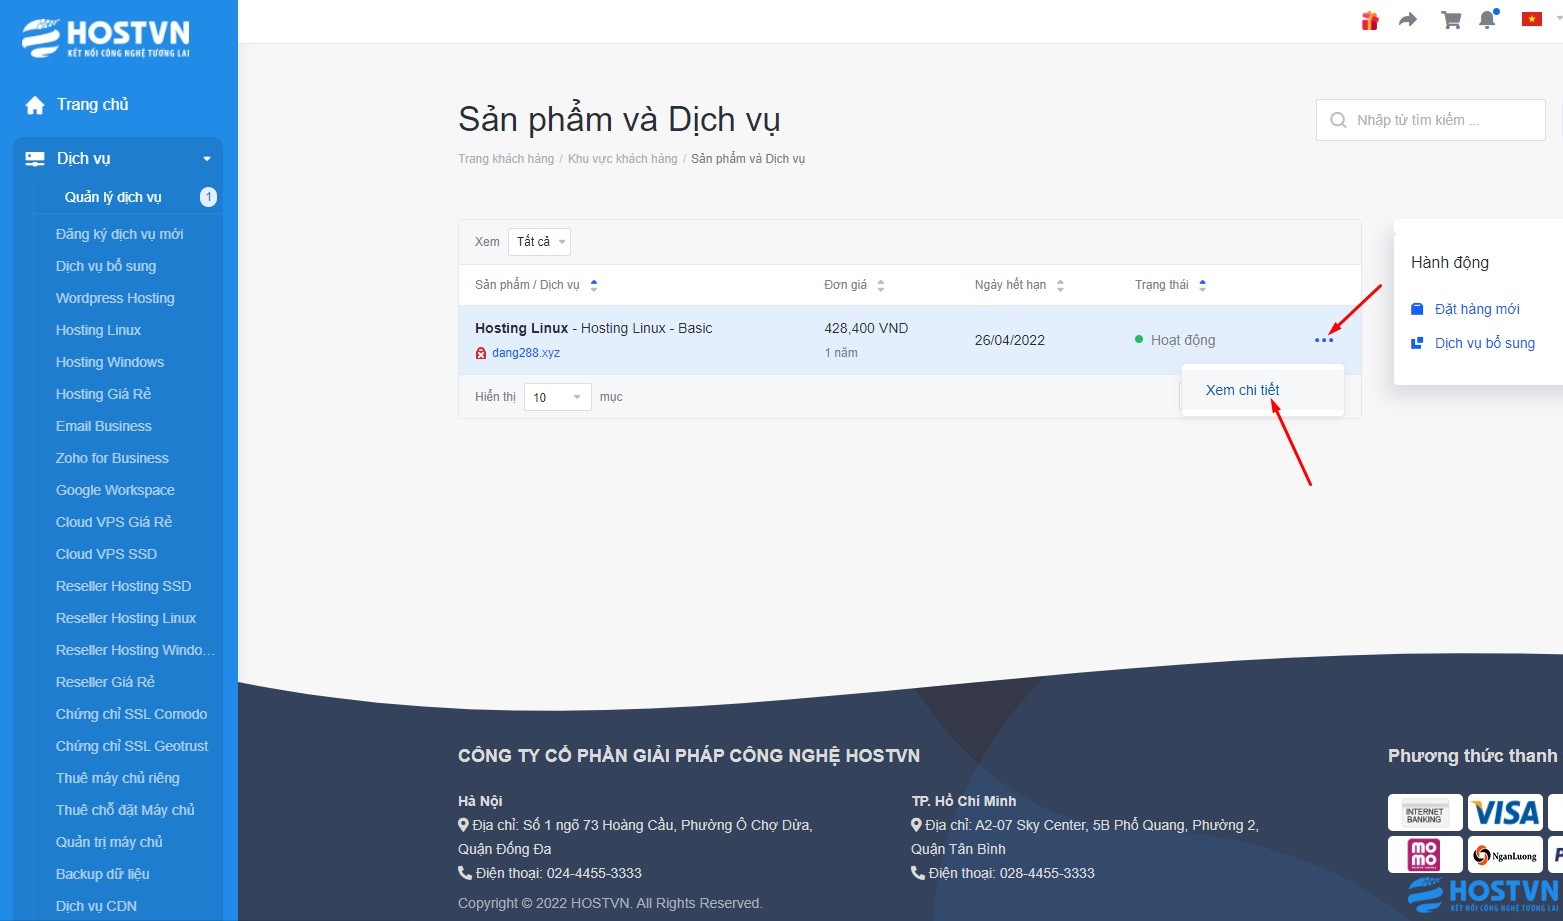The height and width of the screenshot is (921, 1563).
Task: Open Đăng ký dịch vụ mới sidebar item
Action: pyautogui.click(x=120, y=234)
